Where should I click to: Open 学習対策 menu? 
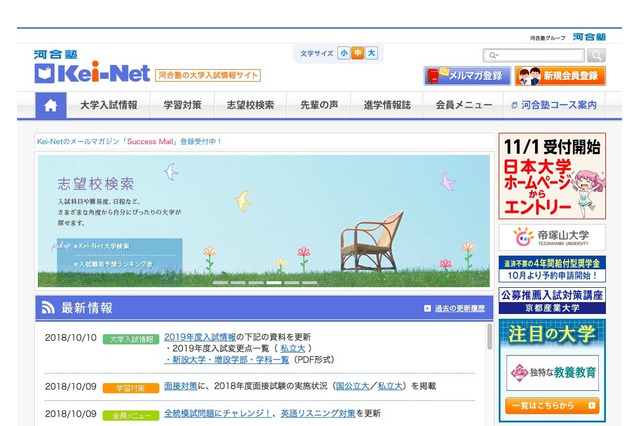(182, 105)
